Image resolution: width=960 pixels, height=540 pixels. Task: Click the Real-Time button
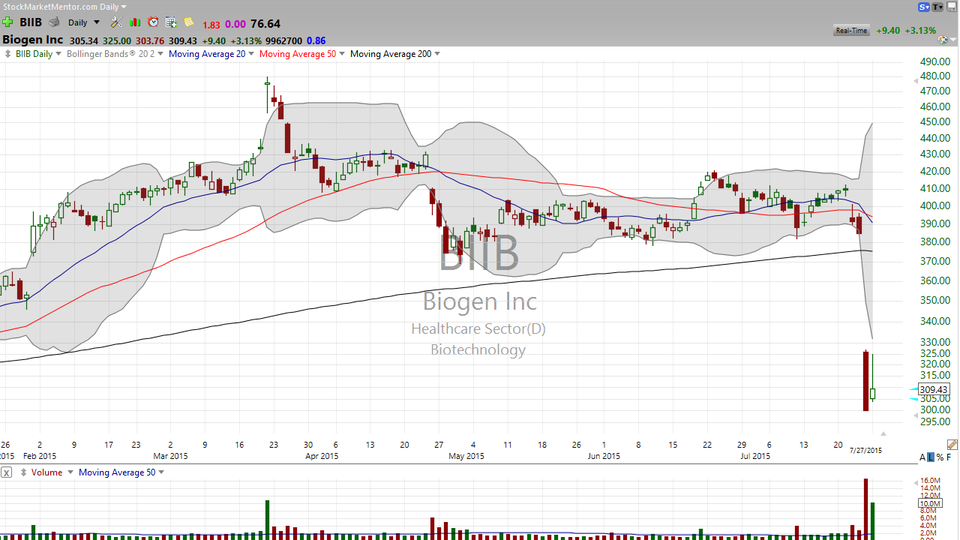click(852, 31)
